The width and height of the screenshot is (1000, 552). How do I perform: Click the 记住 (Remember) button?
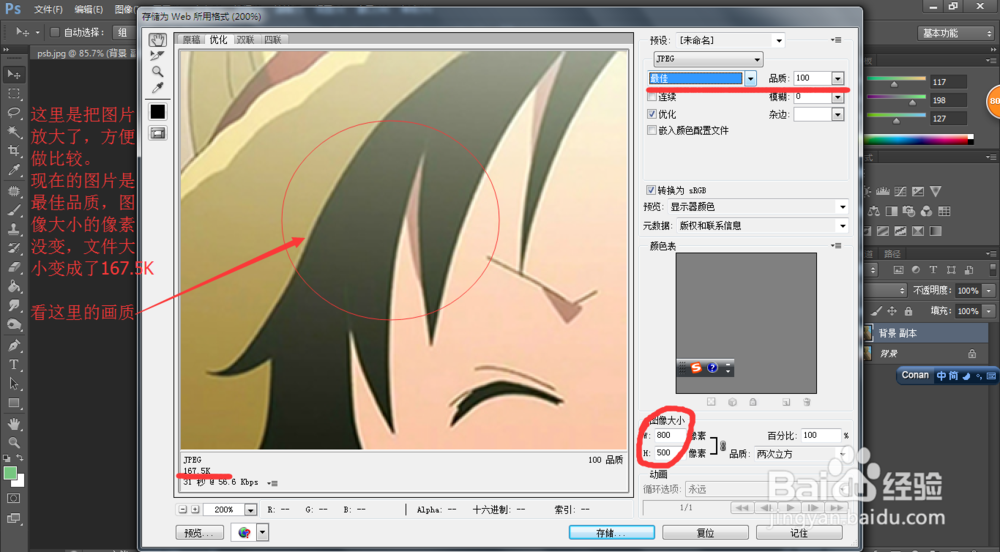point(799,533)
